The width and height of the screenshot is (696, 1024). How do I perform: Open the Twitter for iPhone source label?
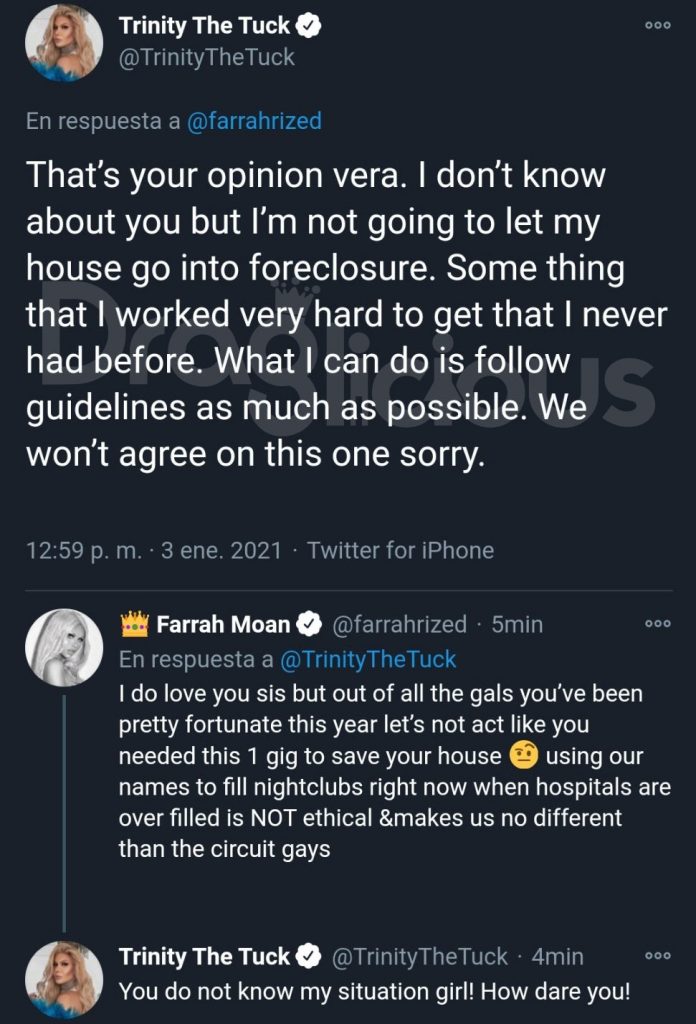tap(400, 550)
